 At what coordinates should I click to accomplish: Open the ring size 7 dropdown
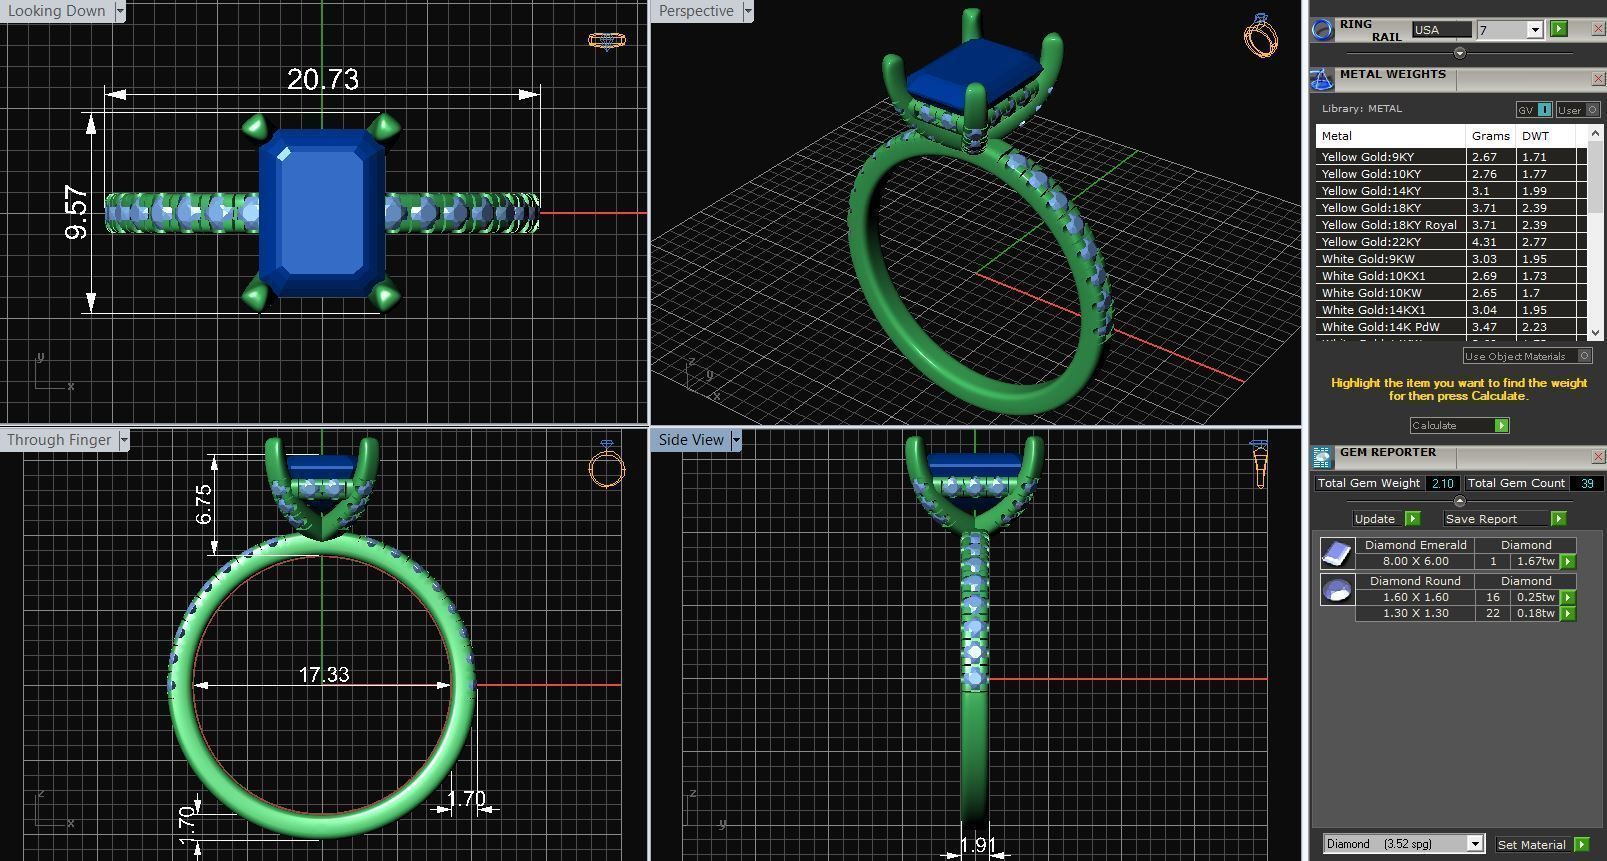click(1534, 30)
